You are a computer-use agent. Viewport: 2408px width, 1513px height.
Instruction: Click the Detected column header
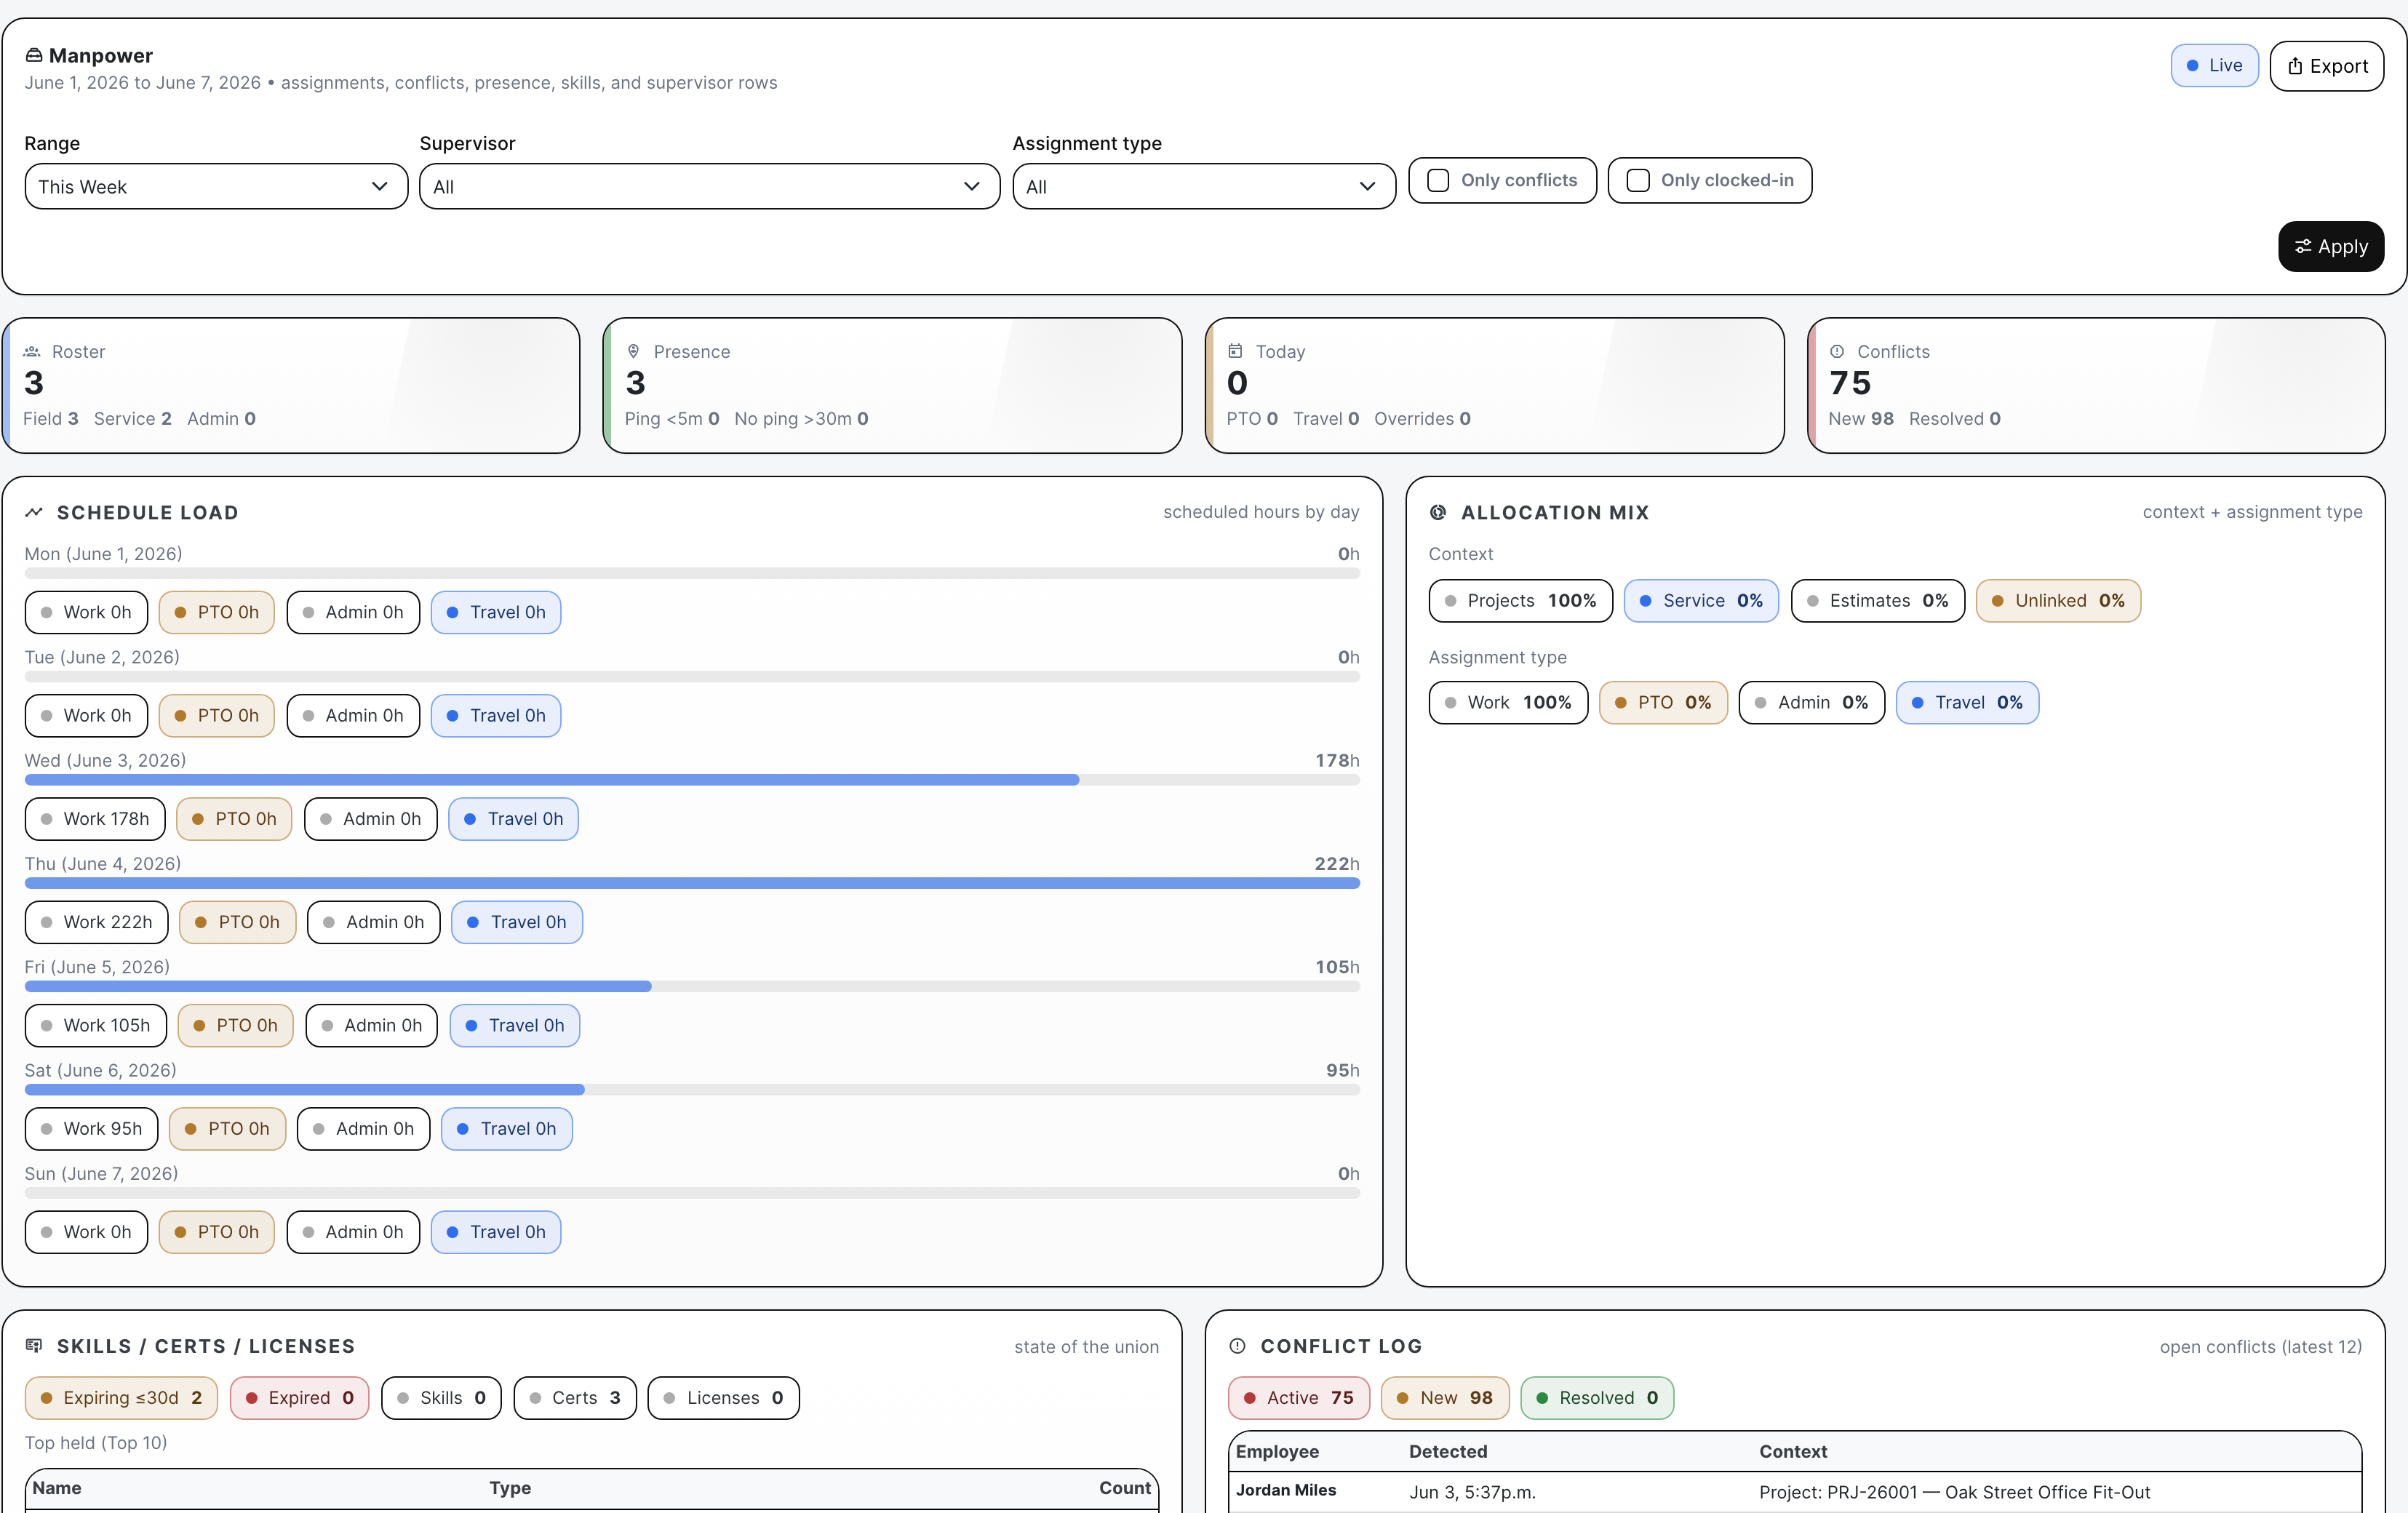tap(1448, 1452)
